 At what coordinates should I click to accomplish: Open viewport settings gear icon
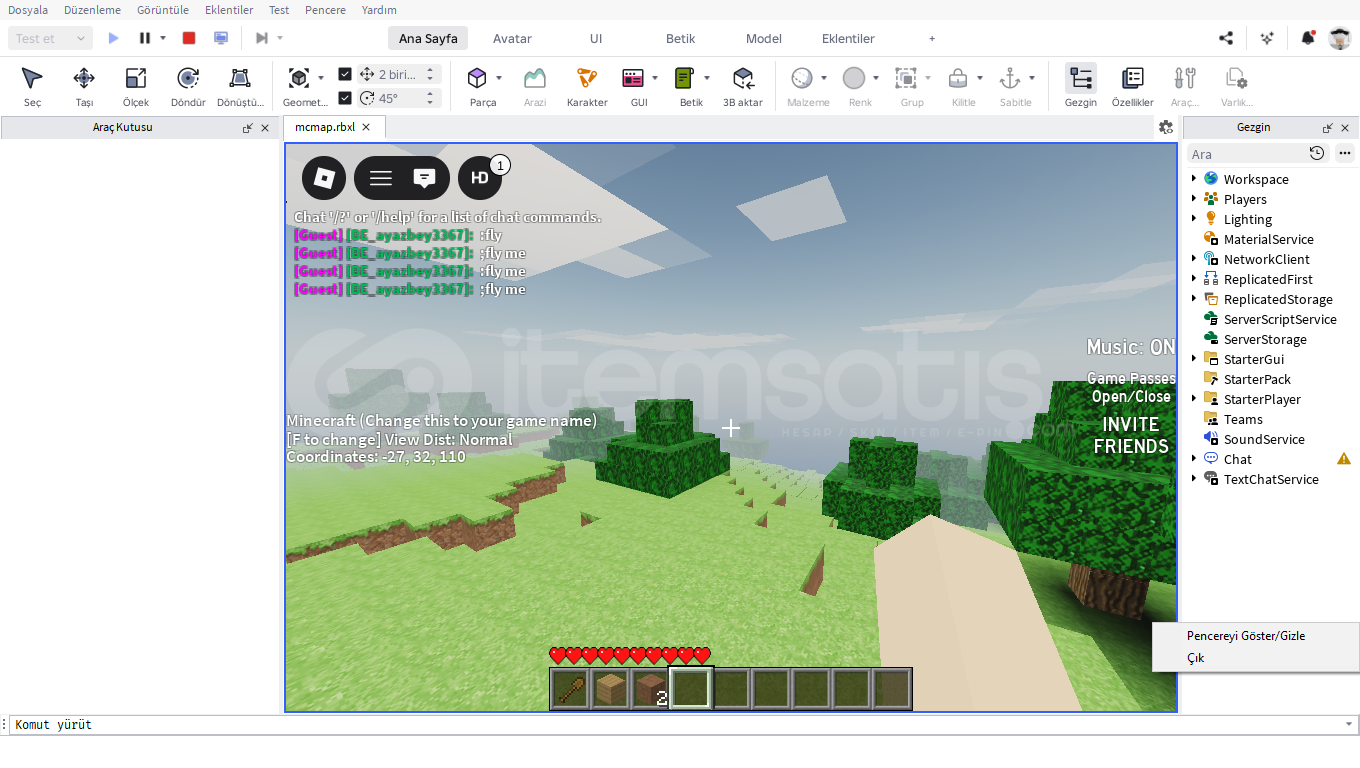[x=1166, y=127]
